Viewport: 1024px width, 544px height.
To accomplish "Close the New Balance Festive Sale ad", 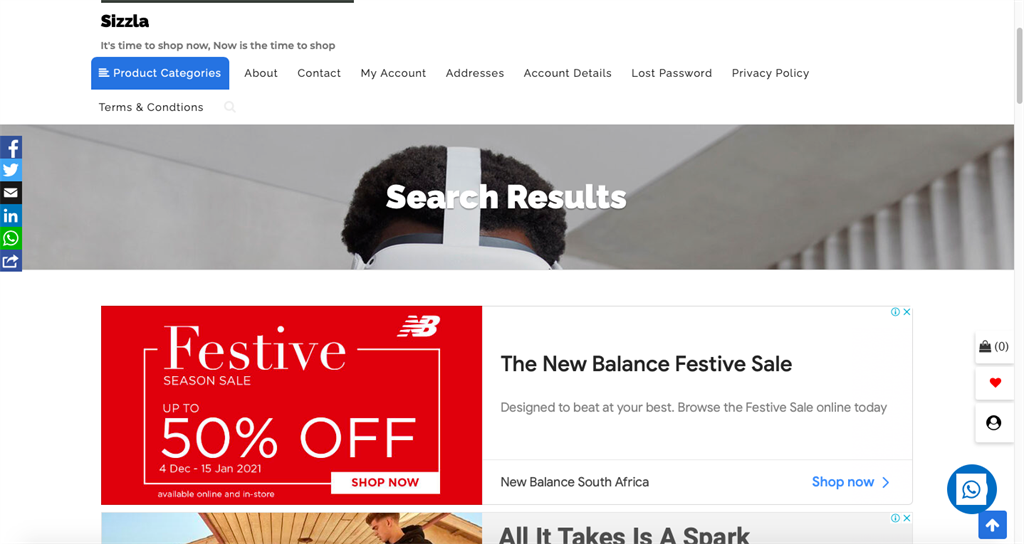I will tap(906, 312).
